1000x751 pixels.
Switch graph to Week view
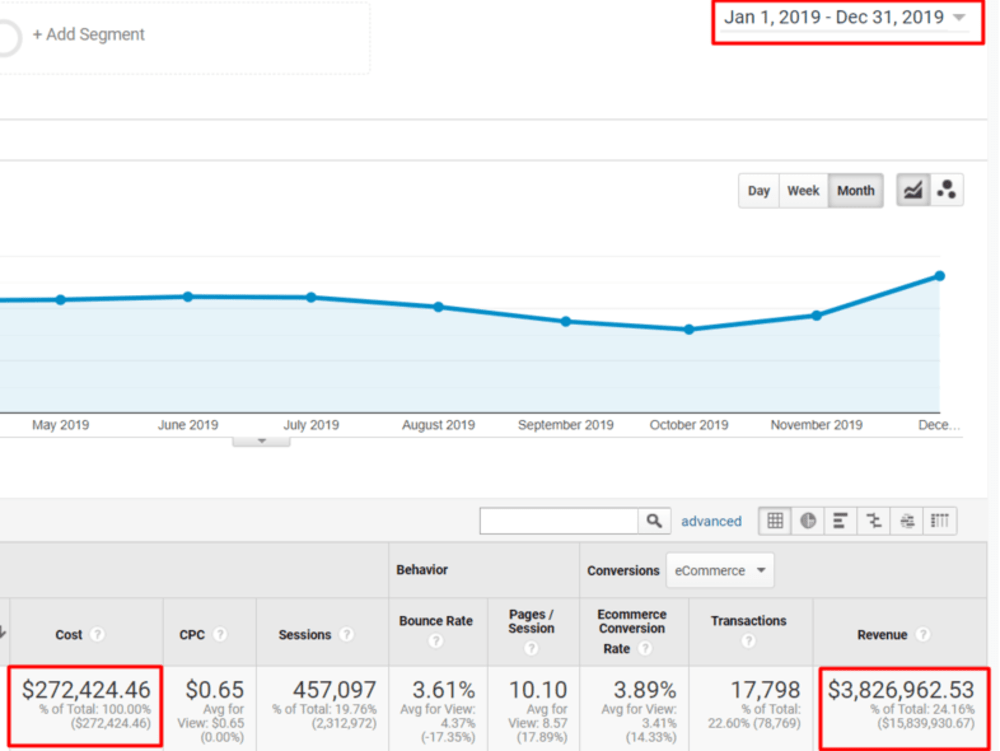pyautogui.click(x=803, y=191)
